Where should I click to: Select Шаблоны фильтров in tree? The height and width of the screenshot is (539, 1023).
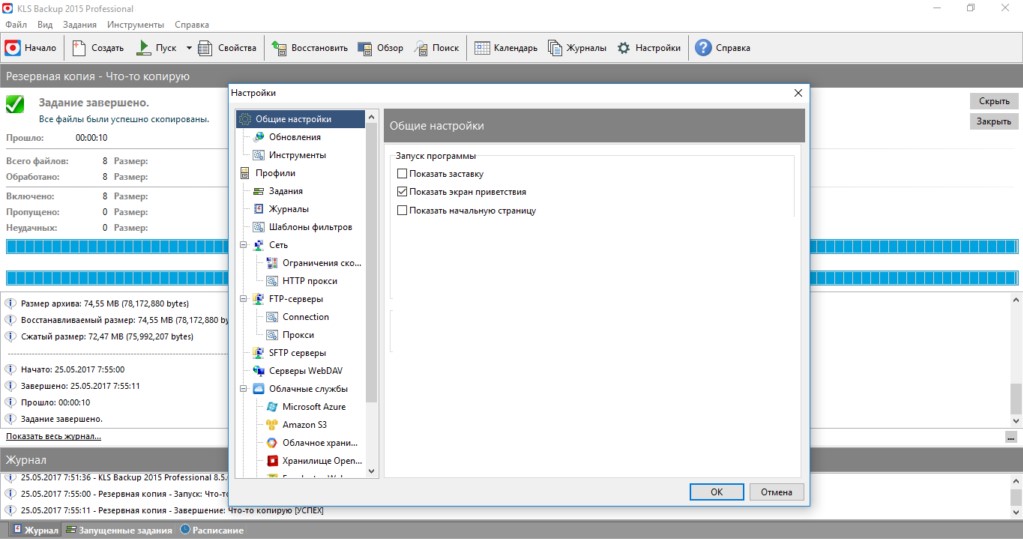click(x=310, y=227)
